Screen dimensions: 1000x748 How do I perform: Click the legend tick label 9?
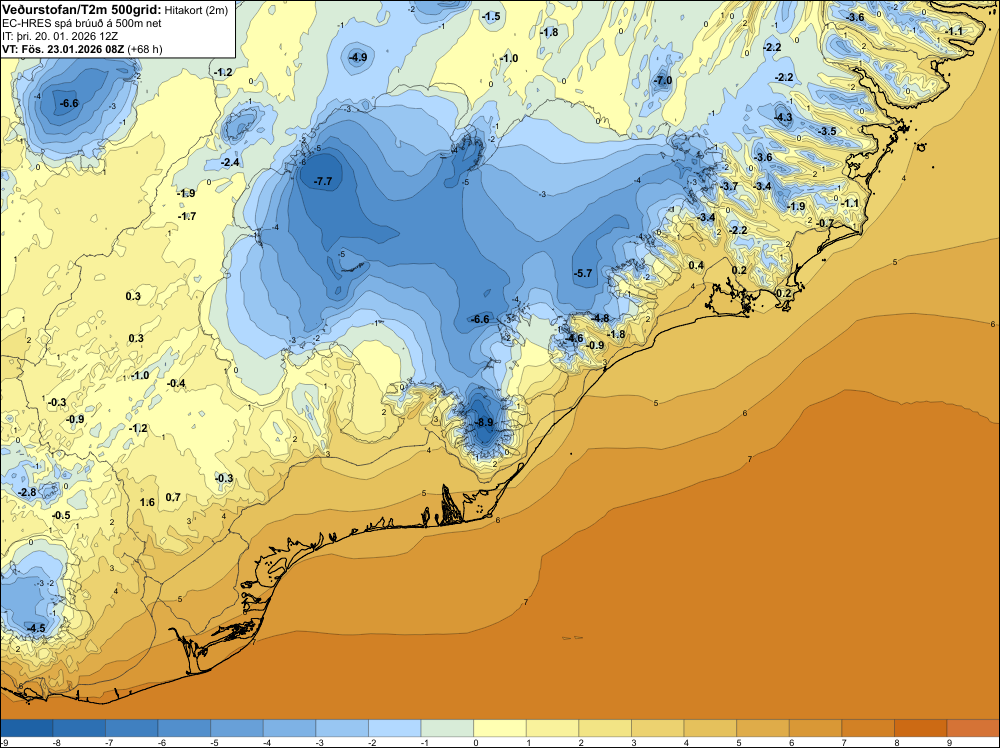[x=949, y=742]
